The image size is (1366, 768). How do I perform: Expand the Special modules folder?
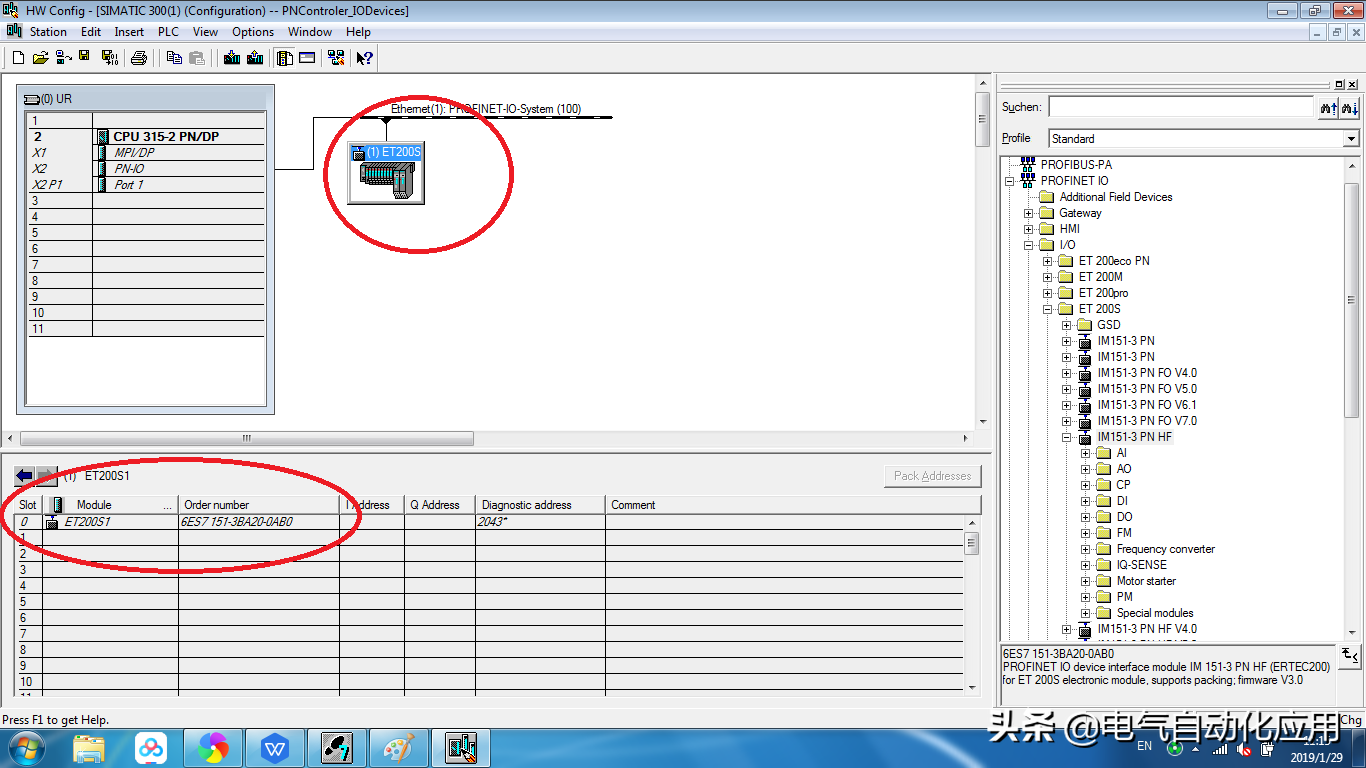(1085, 613)
